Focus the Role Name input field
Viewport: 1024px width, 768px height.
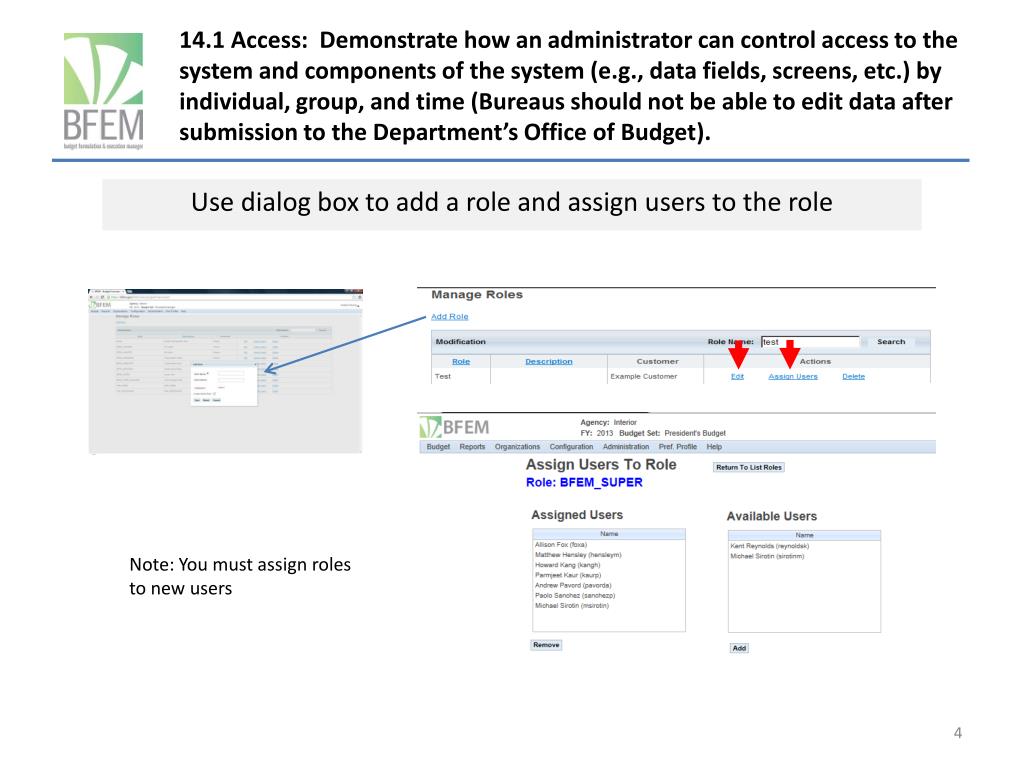coord(810,342)
